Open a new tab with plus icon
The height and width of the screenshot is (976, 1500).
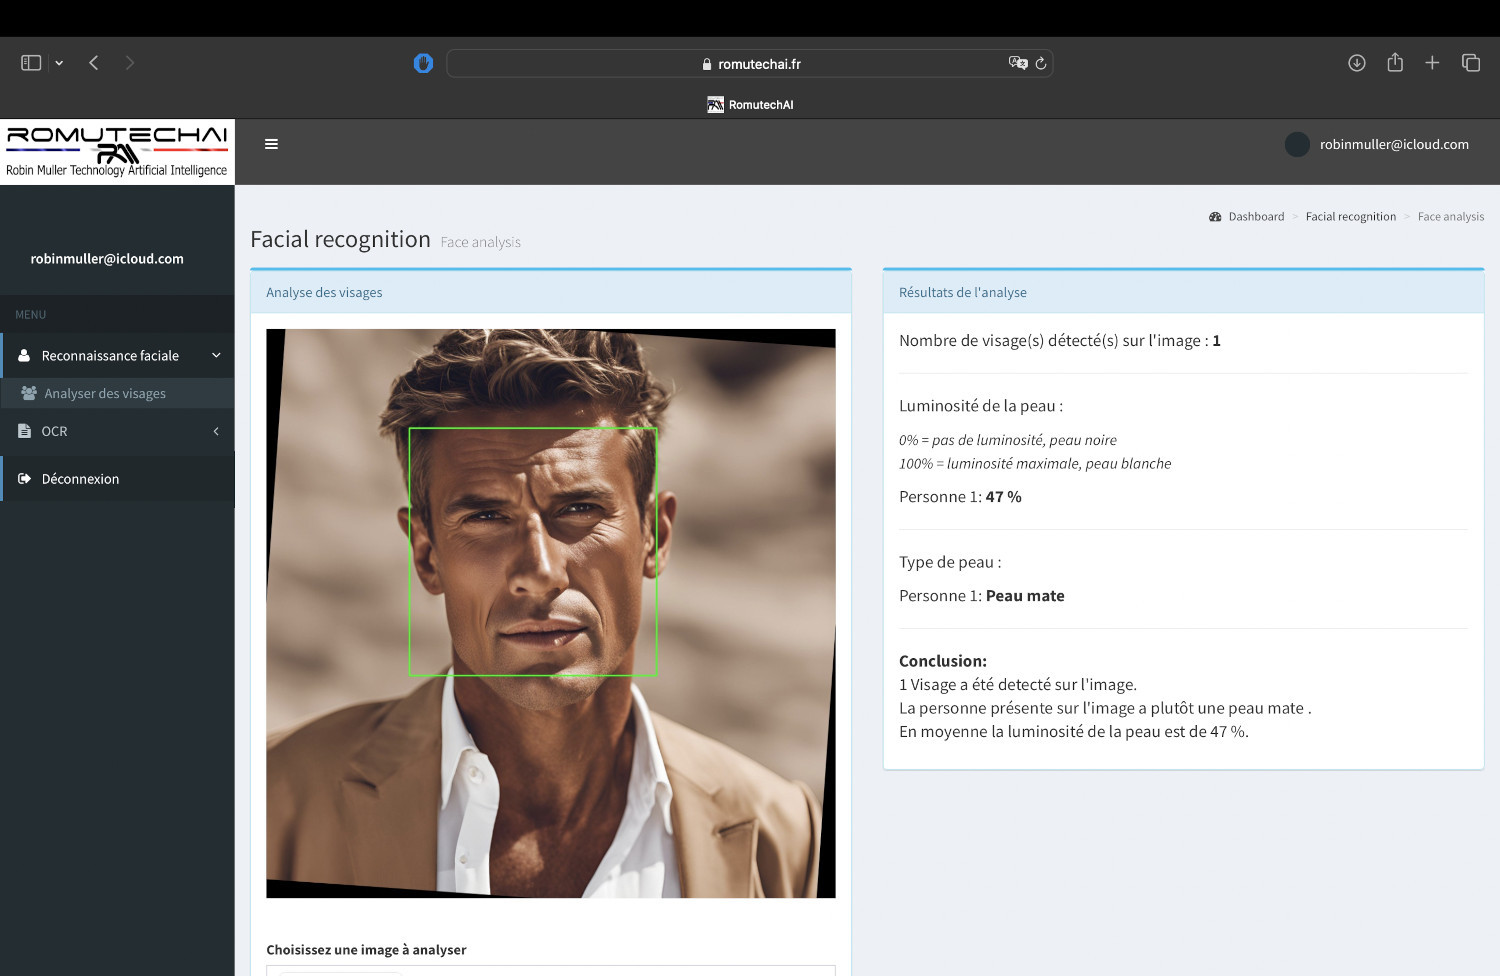[1432, 63]
